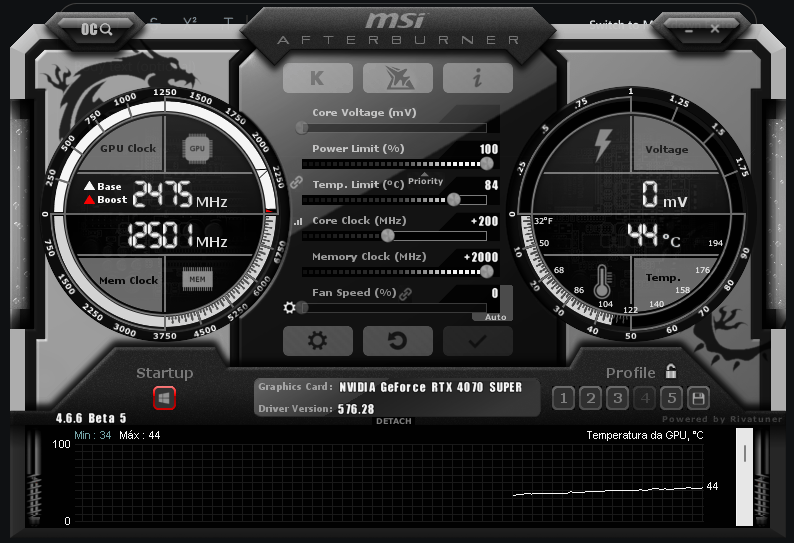This screenshot has width=794, height=543.
Task: Click the DETACH monitoring label
Action: (393, 421)
